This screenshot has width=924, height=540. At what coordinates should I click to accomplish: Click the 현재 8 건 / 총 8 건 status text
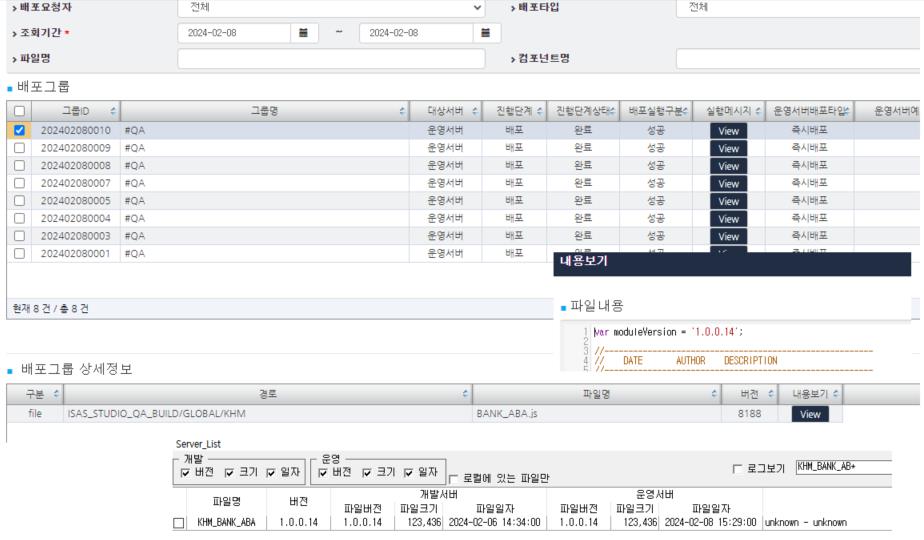coord(51,308)
